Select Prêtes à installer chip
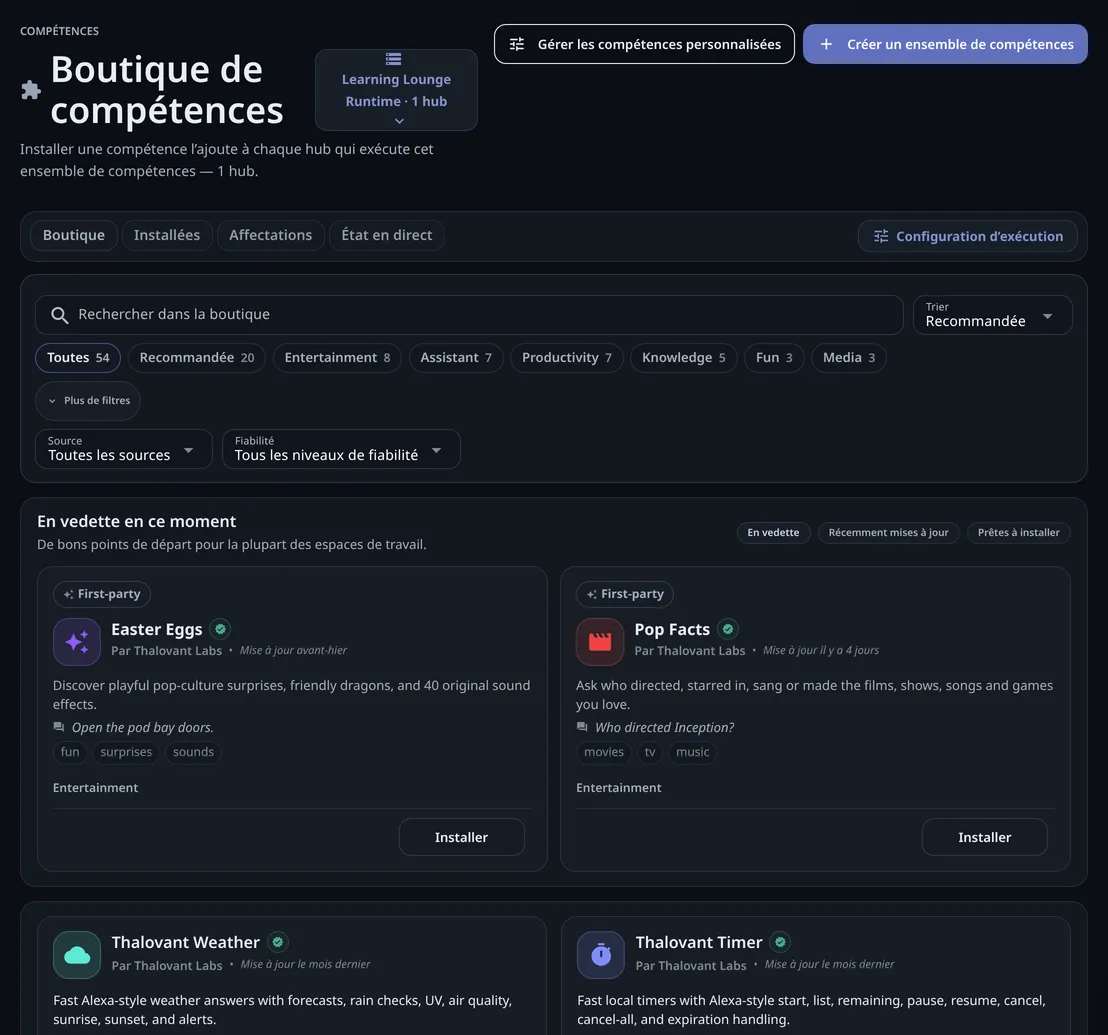The width and height of the screenshot is (1108, 1035). pos(1018,533)
